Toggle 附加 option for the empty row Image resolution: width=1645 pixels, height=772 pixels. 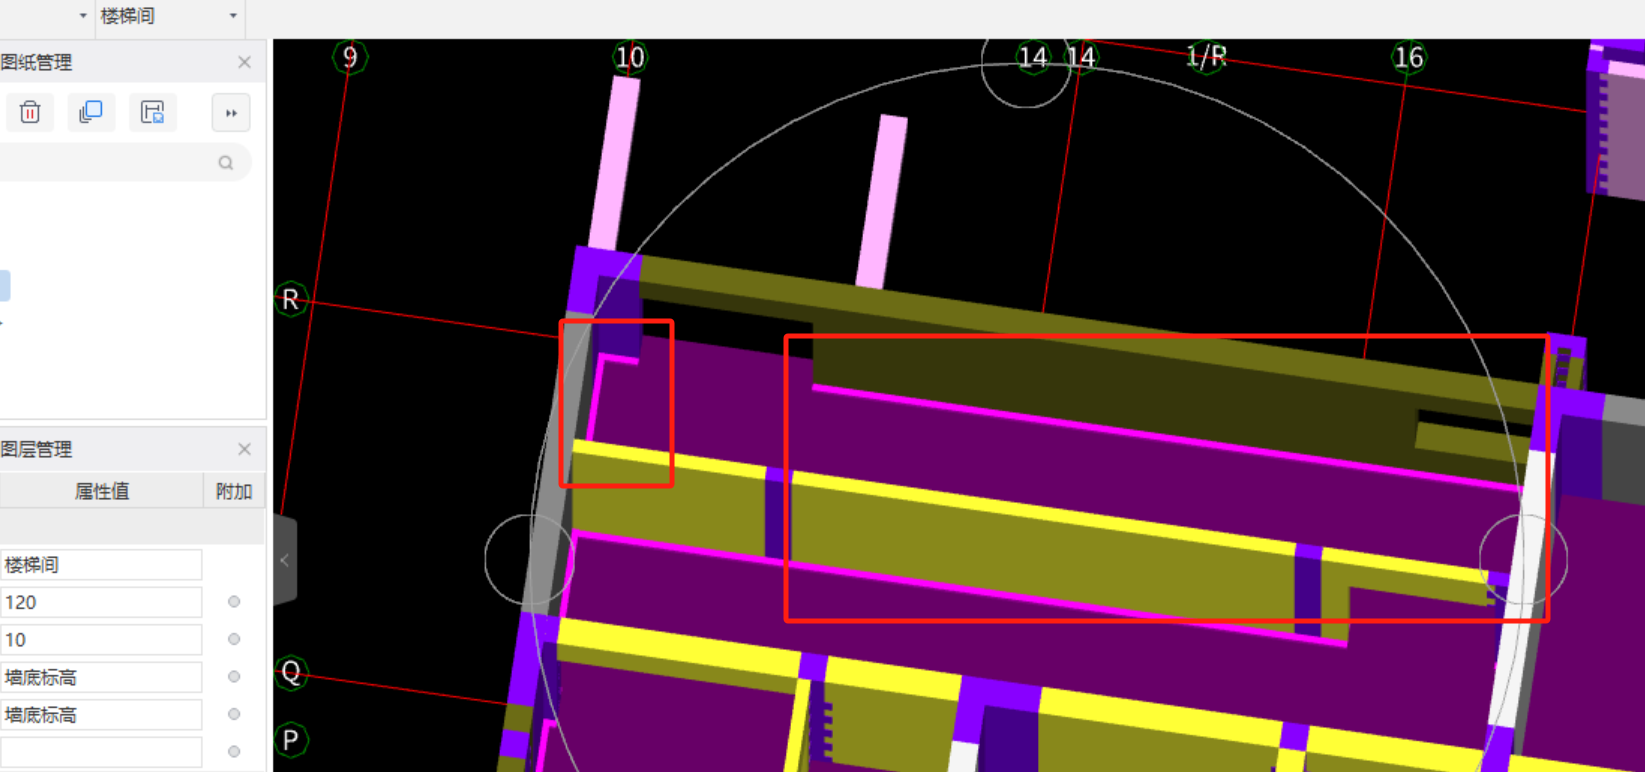point(234,751)
